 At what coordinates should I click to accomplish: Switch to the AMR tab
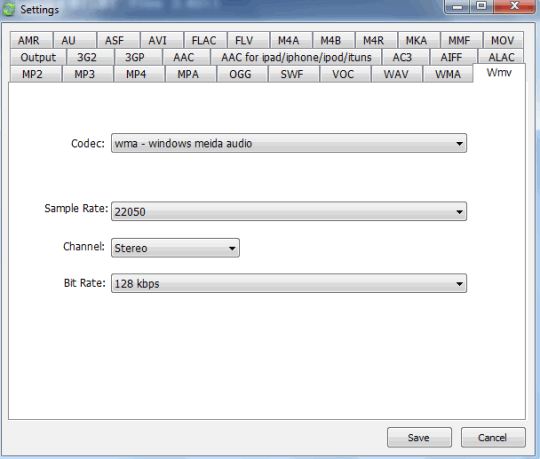[31, 40]
